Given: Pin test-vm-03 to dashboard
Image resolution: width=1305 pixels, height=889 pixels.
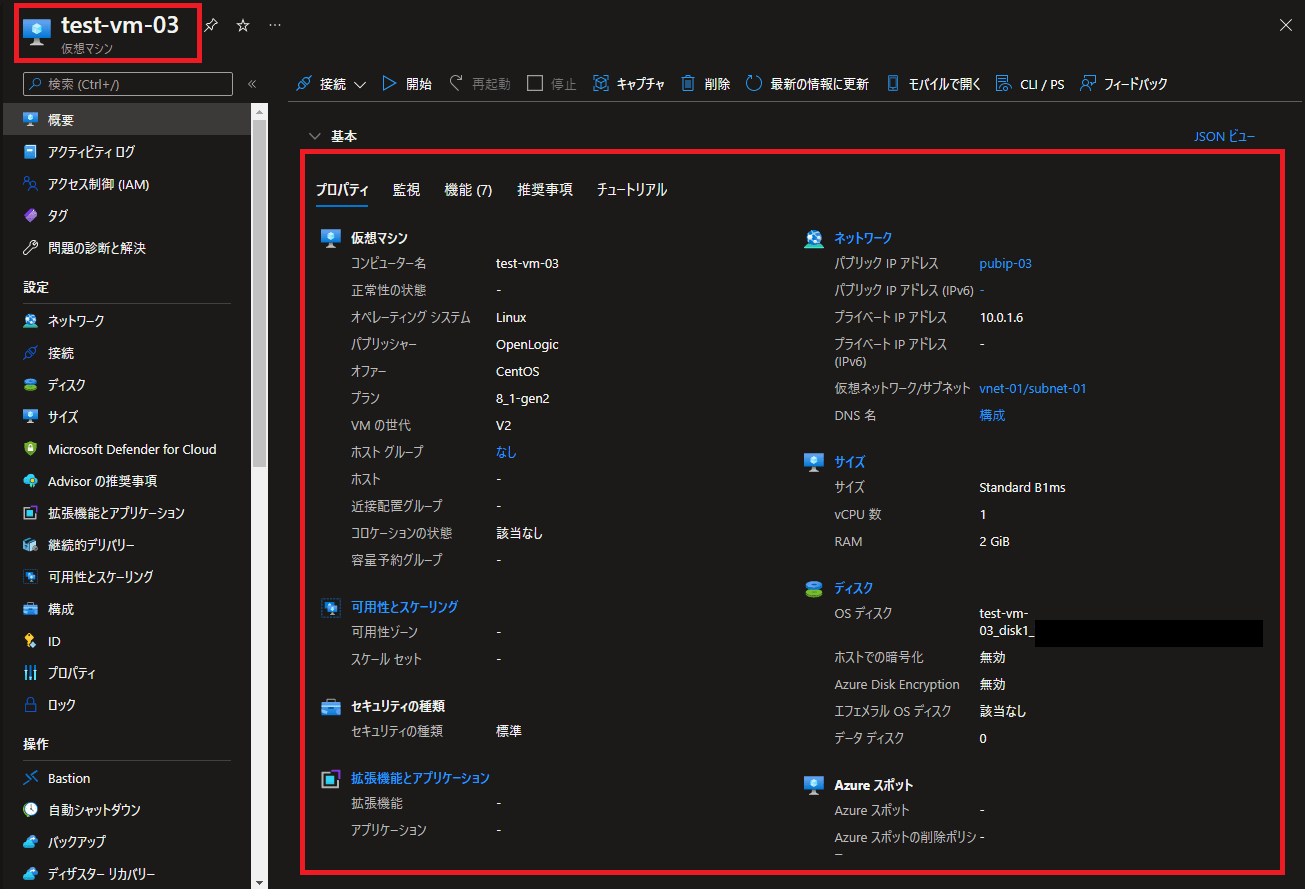Looking at the screenshot, I should coord(210,26).
